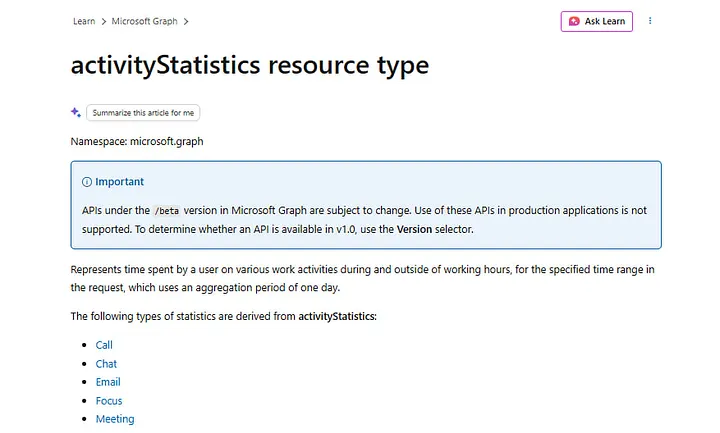The image size is (720, 433).
Task: Open the Call statistics link
Action: tap(104, 345)
